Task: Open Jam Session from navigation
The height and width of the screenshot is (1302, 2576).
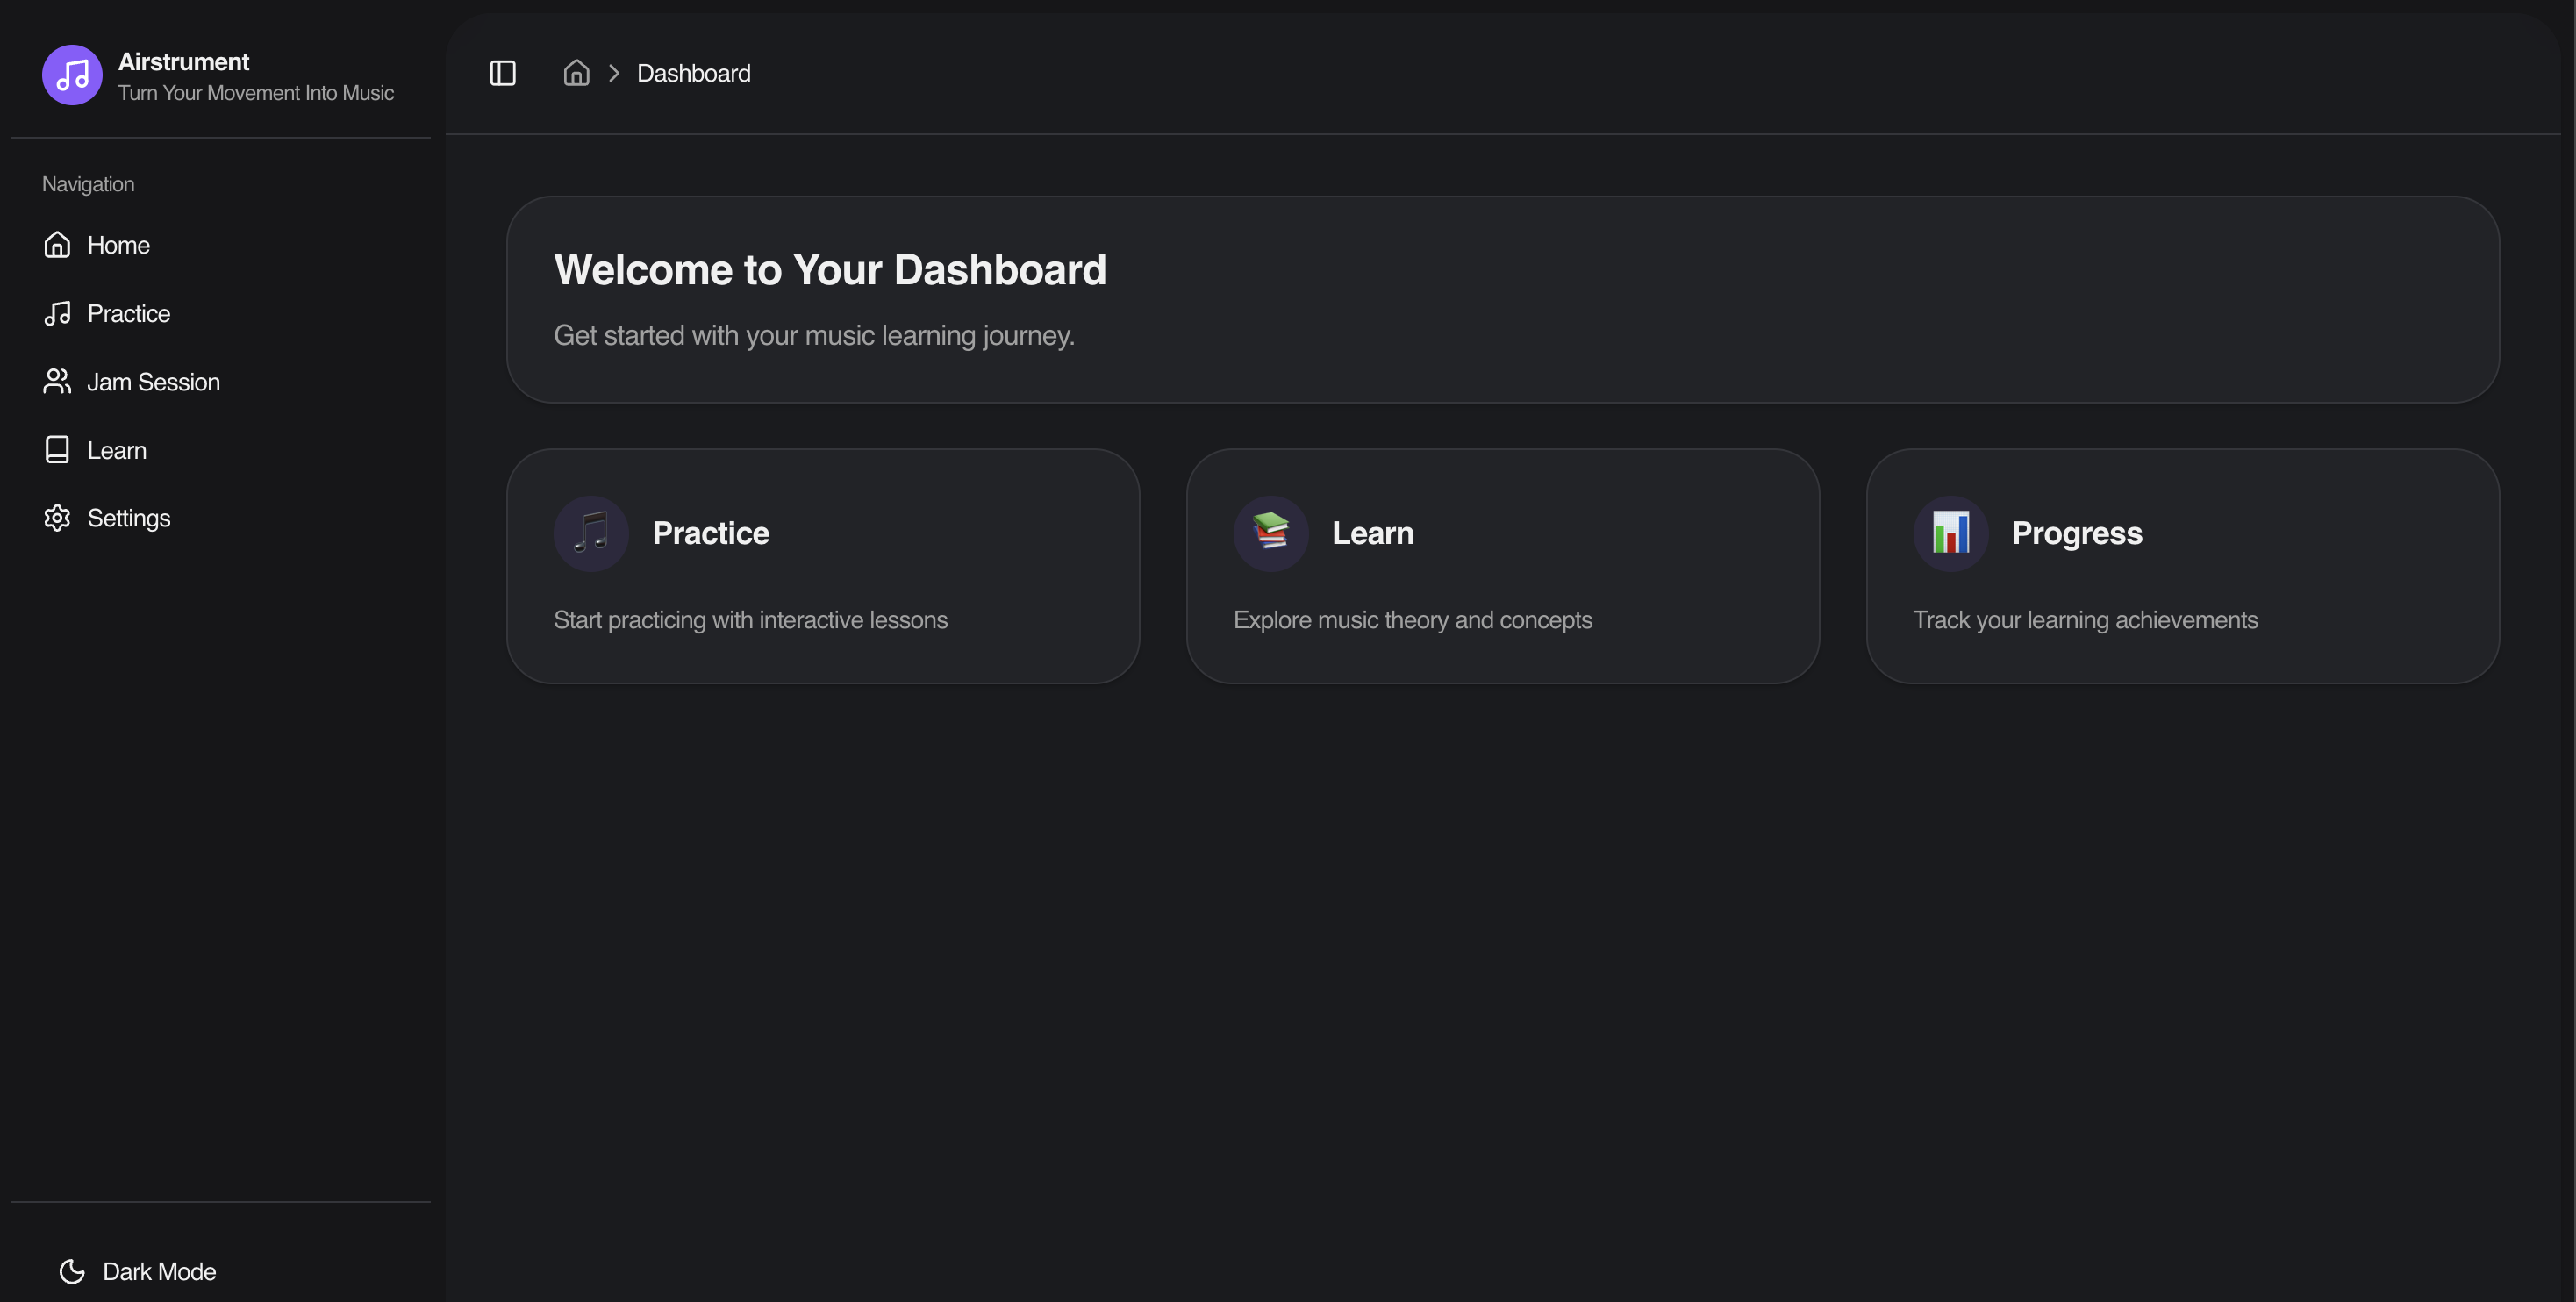Action: (153, 382)
